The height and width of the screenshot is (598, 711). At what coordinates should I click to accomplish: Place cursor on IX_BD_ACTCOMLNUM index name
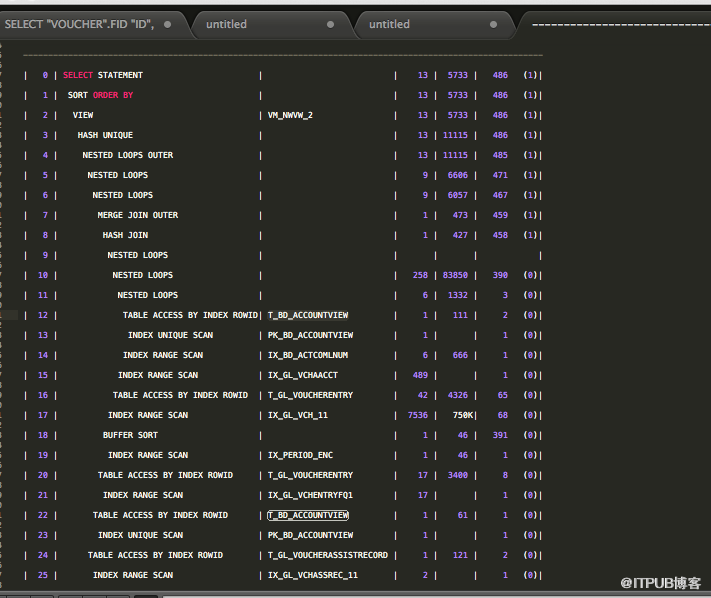click(308, 355)
